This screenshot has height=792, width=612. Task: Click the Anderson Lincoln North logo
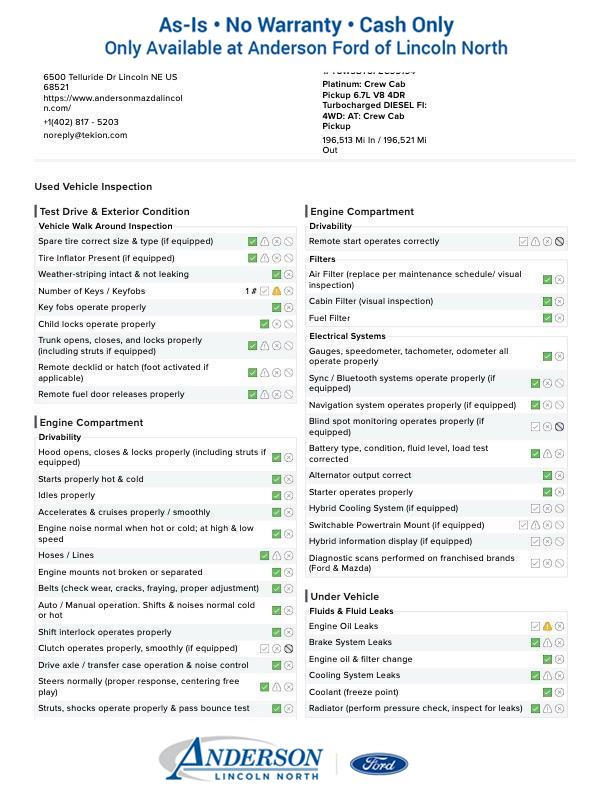pos(241,761)
